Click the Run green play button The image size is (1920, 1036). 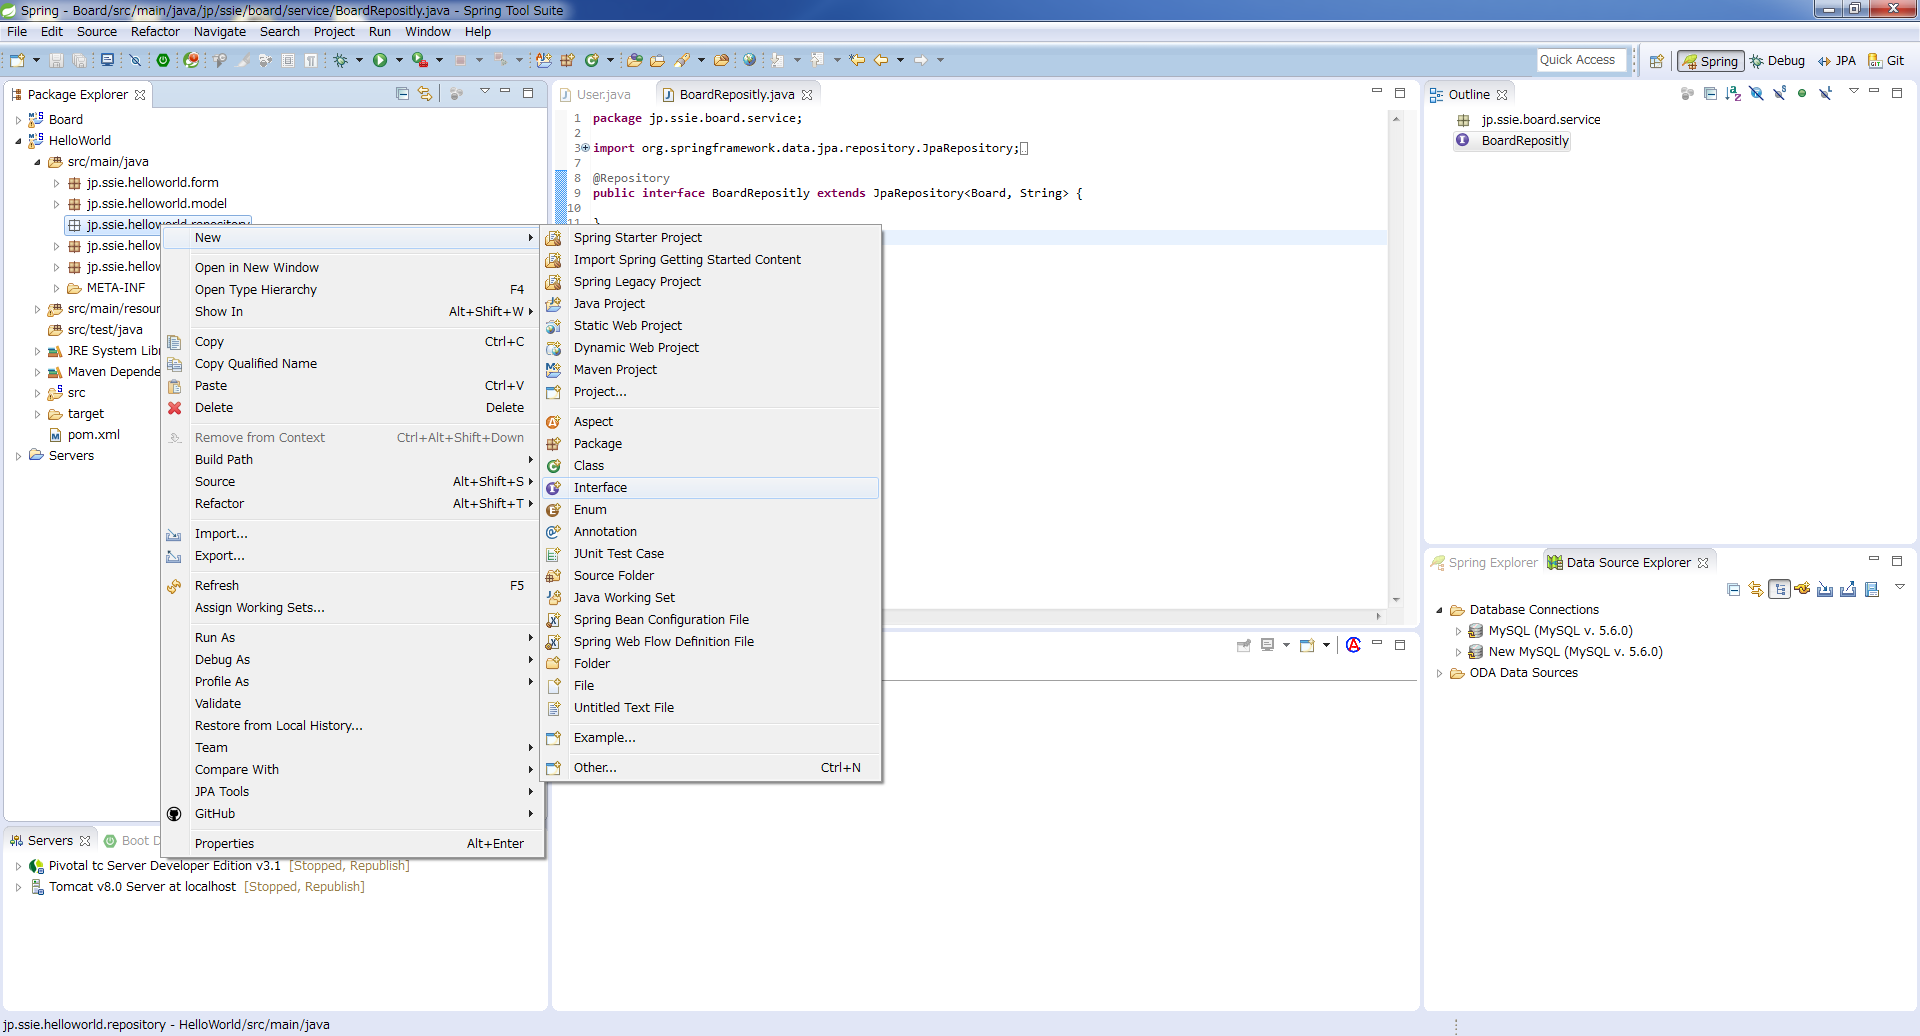tap(380, 61)
